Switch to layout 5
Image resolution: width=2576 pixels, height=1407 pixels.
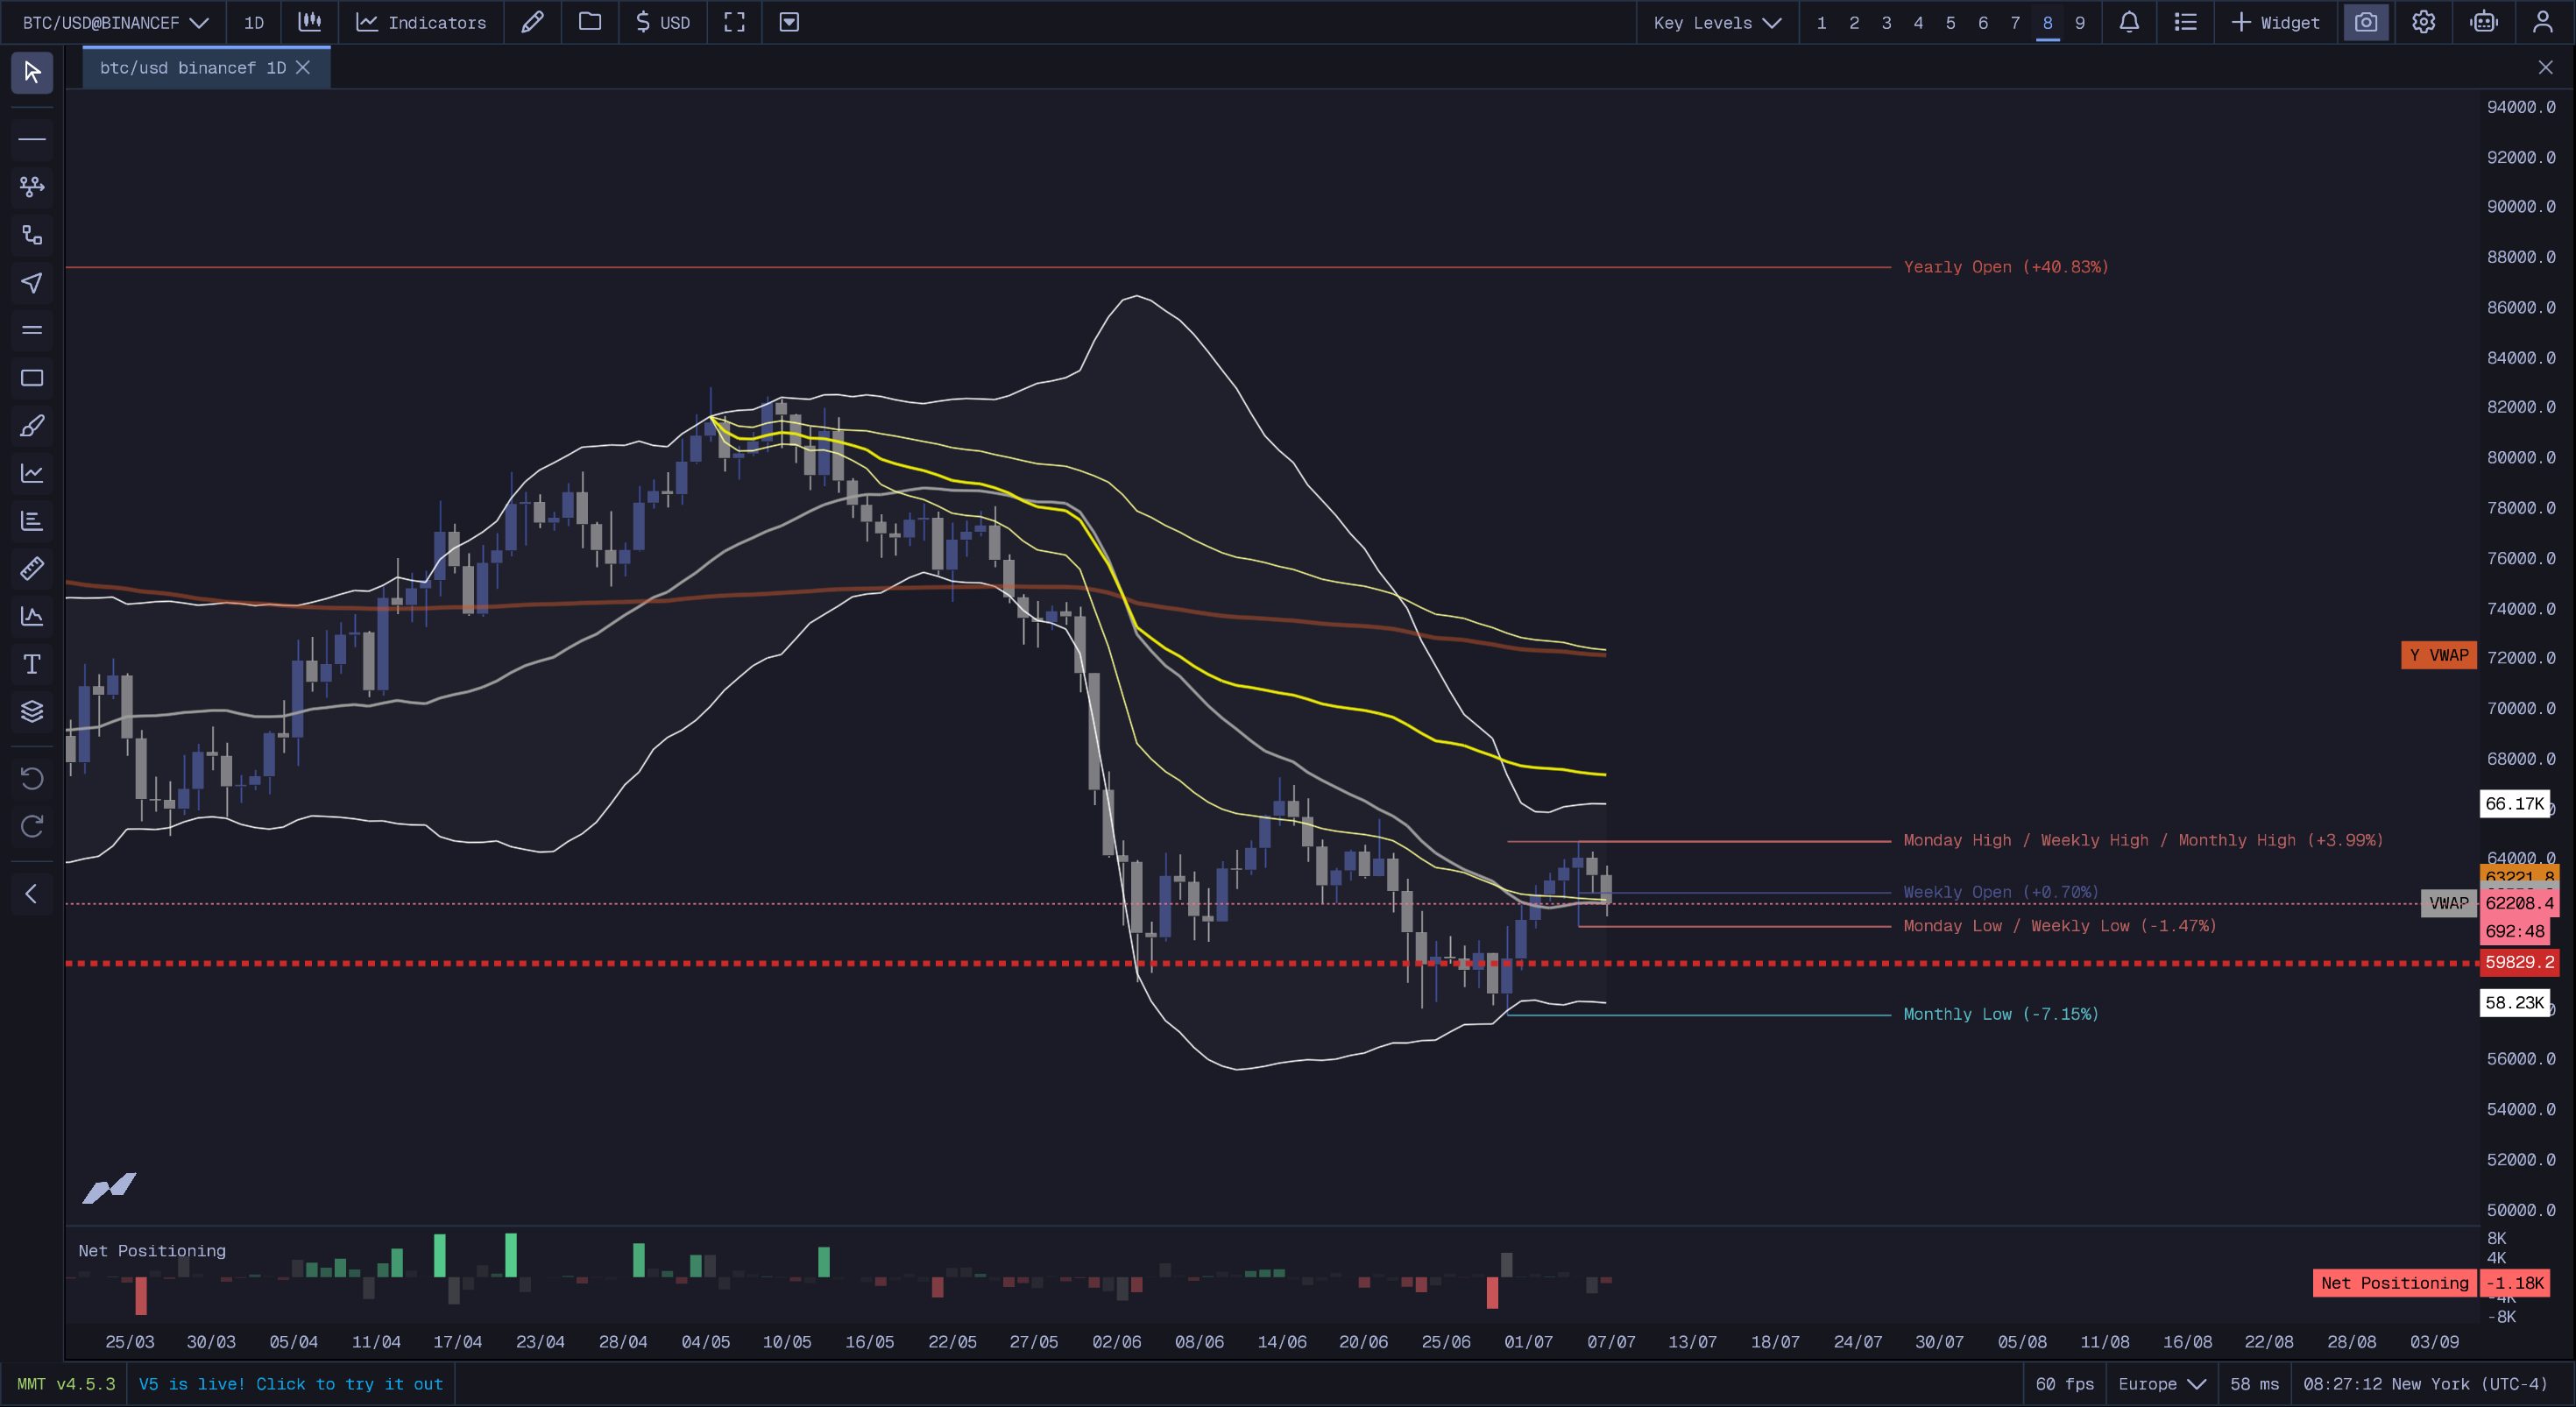click(1951, 22)
